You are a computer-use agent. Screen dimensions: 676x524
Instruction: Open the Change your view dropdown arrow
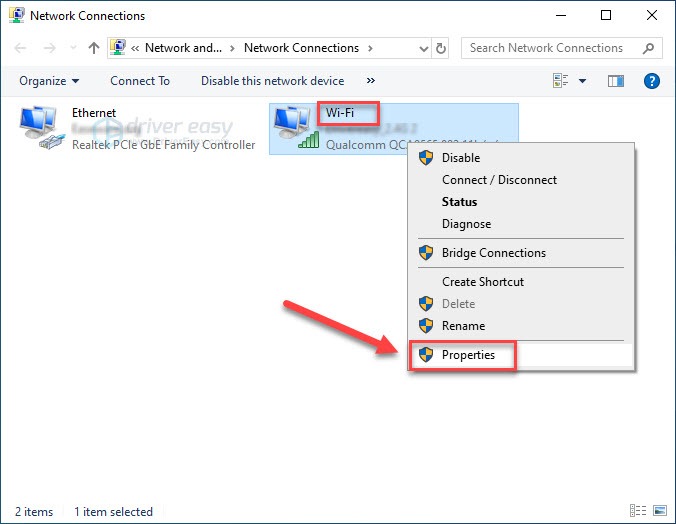(582, 81)
